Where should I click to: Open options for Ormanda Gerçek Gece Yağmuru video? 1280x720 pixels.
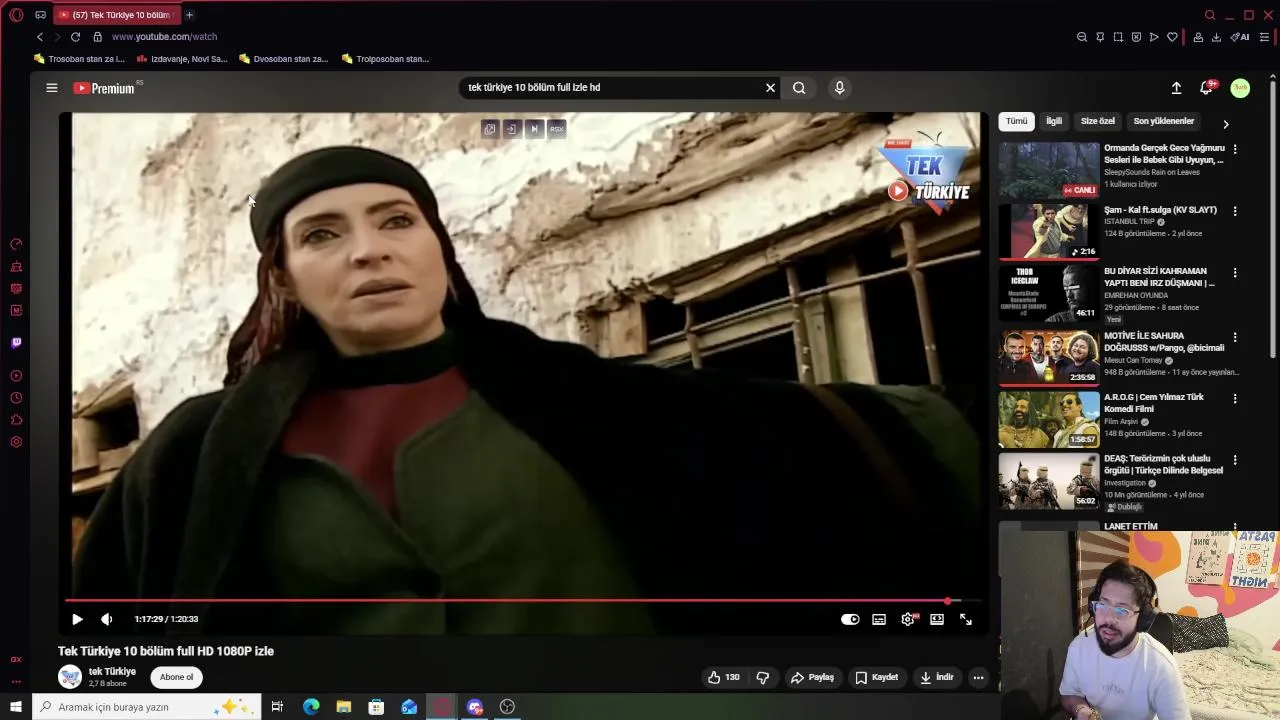tap(1235, 149)
